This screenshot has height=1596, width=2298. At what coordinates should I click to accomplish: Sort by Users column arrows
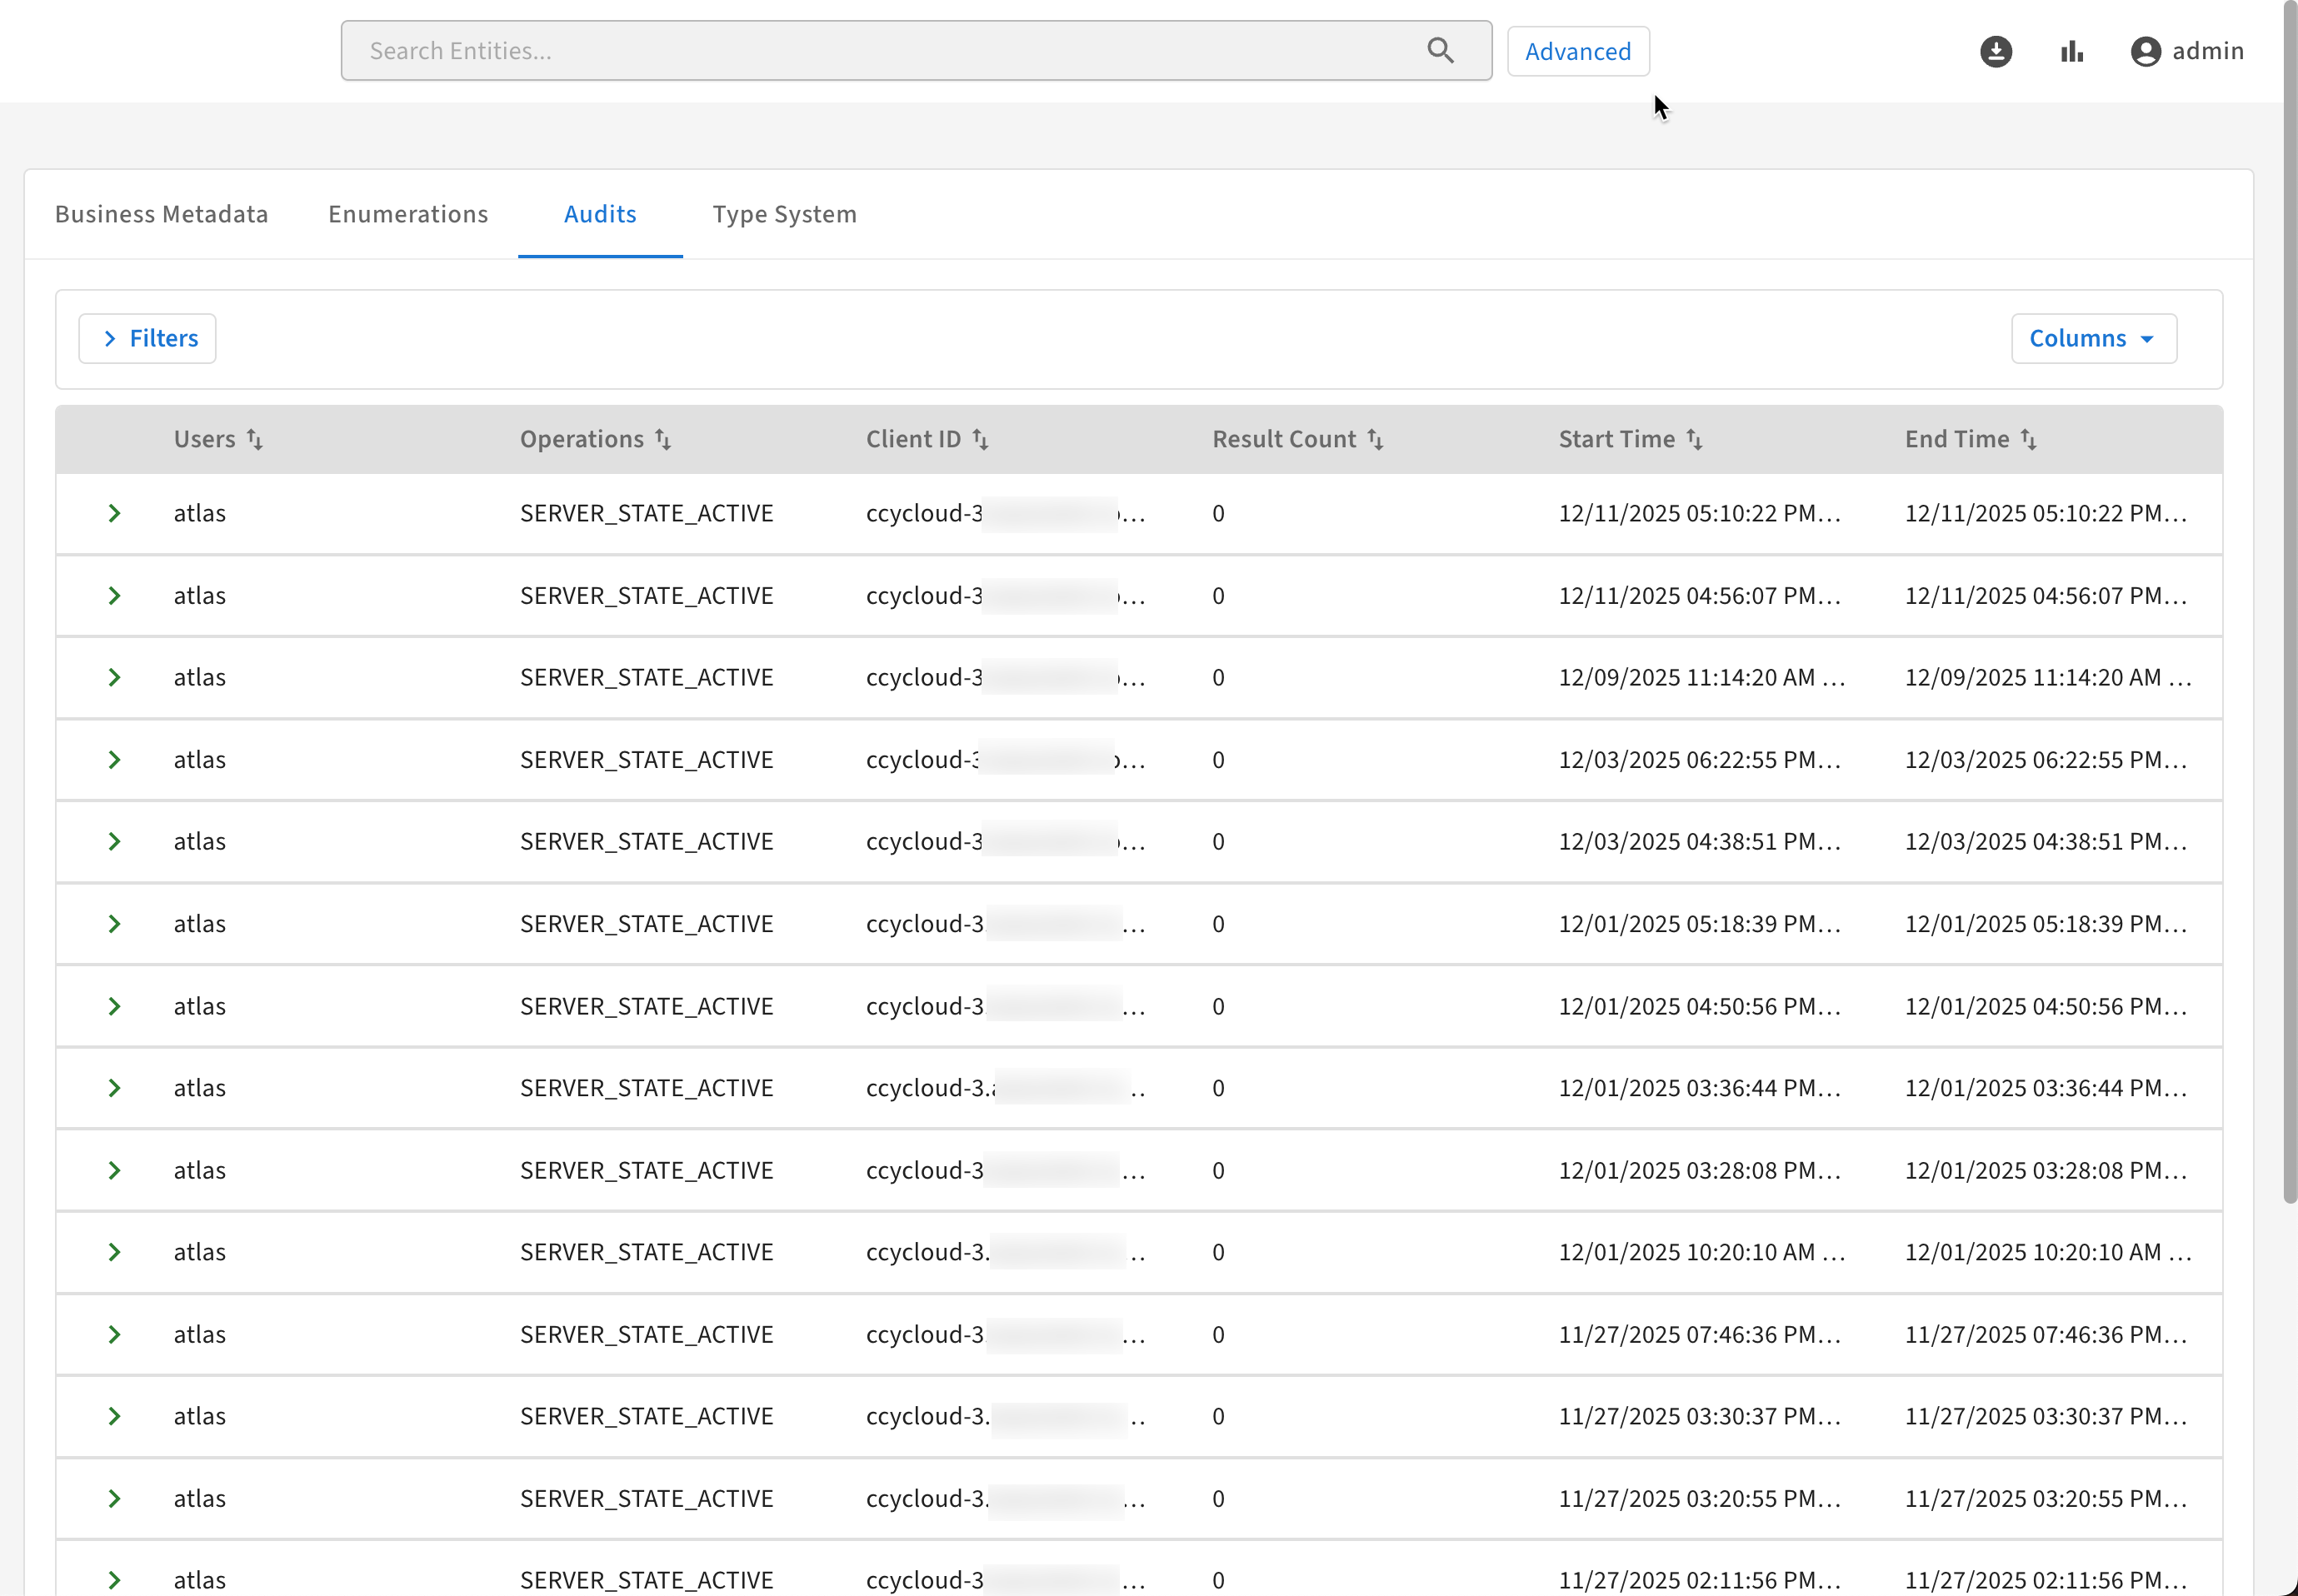point(255,439)
